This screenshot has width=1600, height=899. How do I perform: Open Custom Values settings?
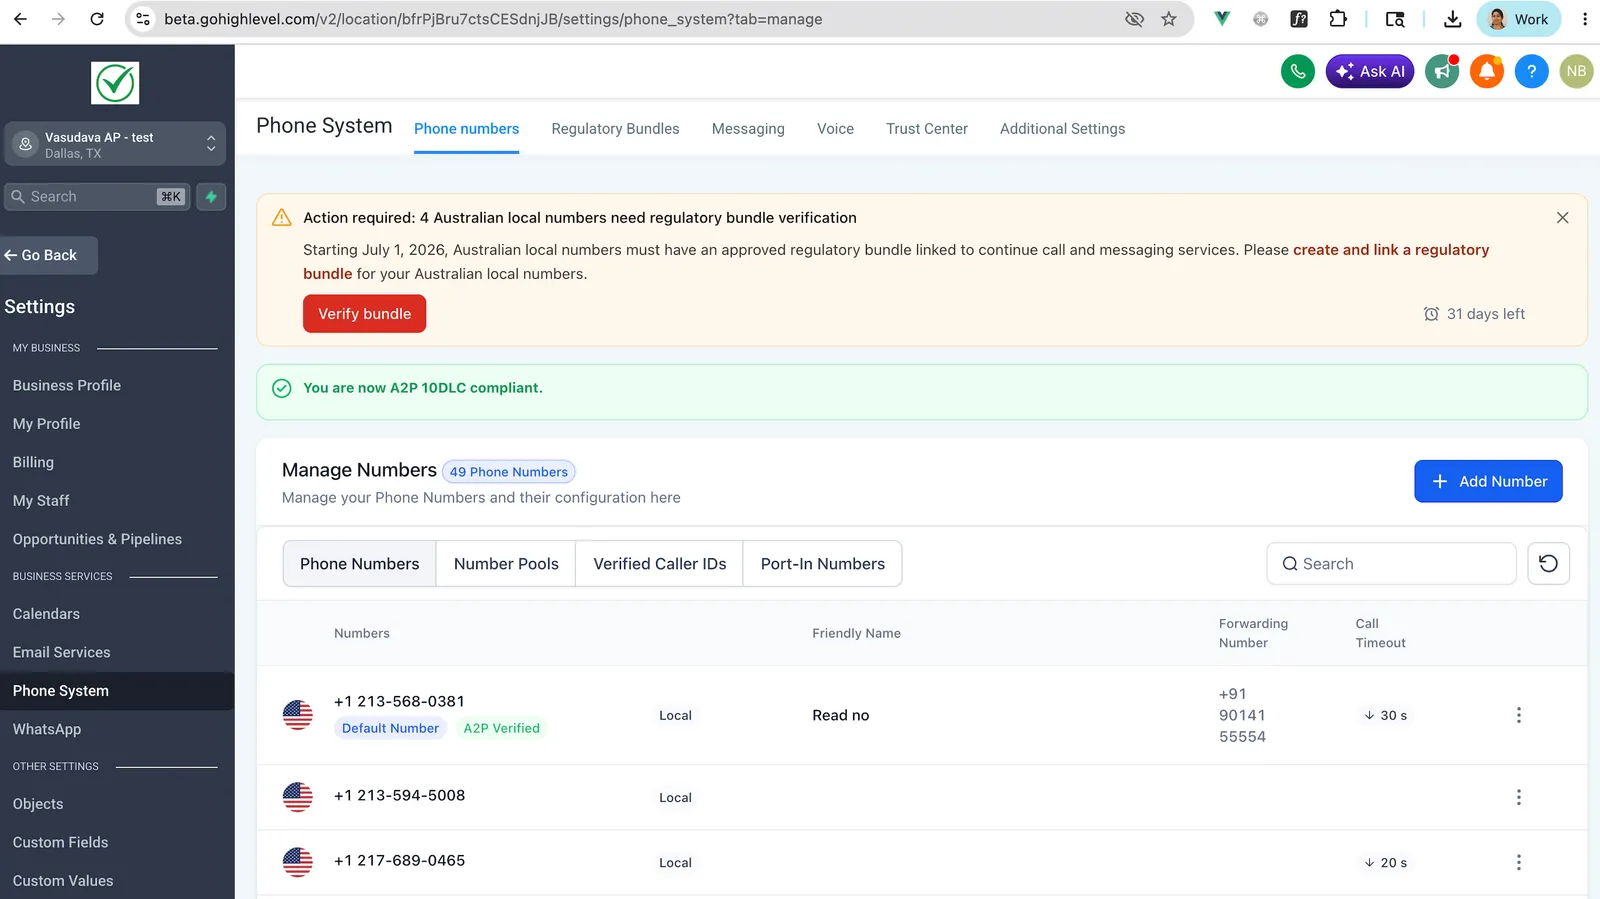[x=63, y=881]
